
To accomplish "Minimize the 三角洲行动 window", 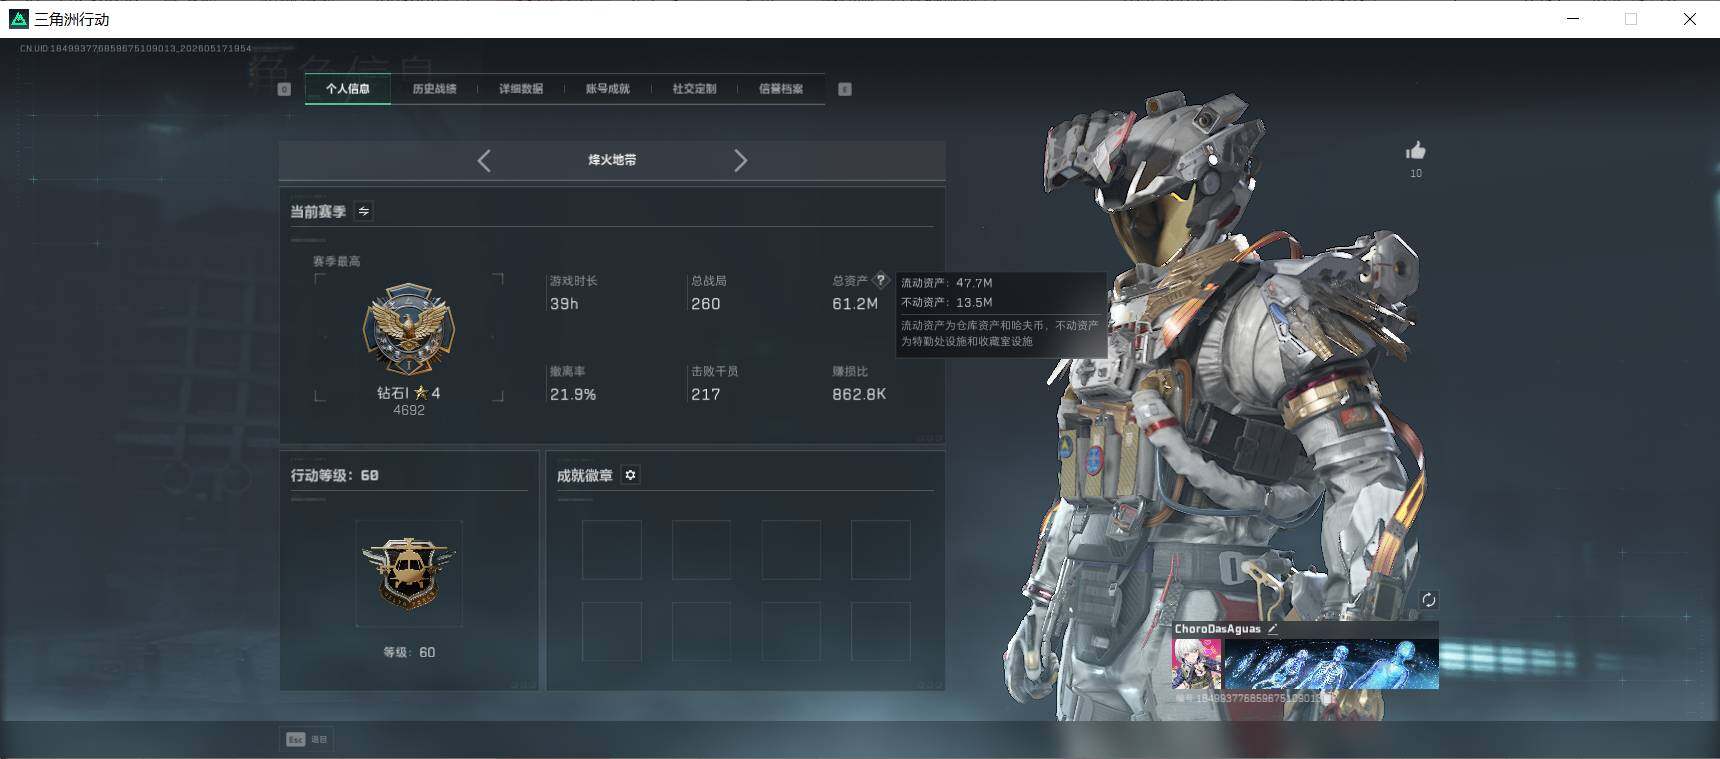I will pos(1573,19).
